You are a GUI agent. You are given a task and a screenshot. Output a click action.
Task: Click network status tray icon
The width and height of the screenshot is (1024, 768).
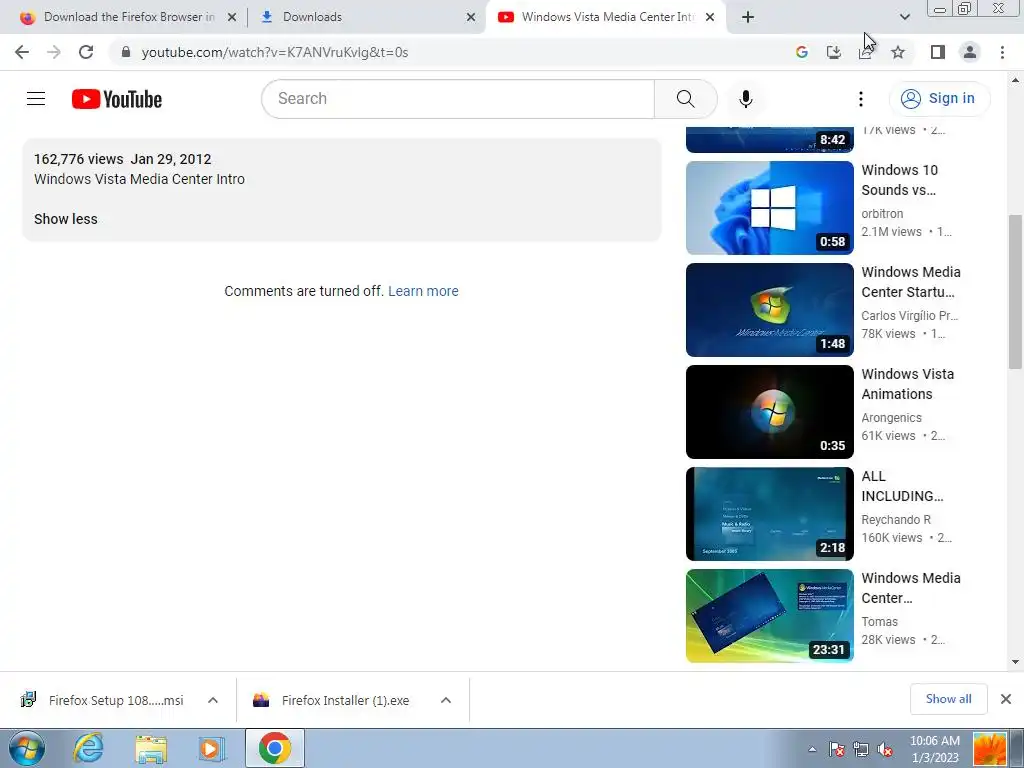tap(861, 750)
